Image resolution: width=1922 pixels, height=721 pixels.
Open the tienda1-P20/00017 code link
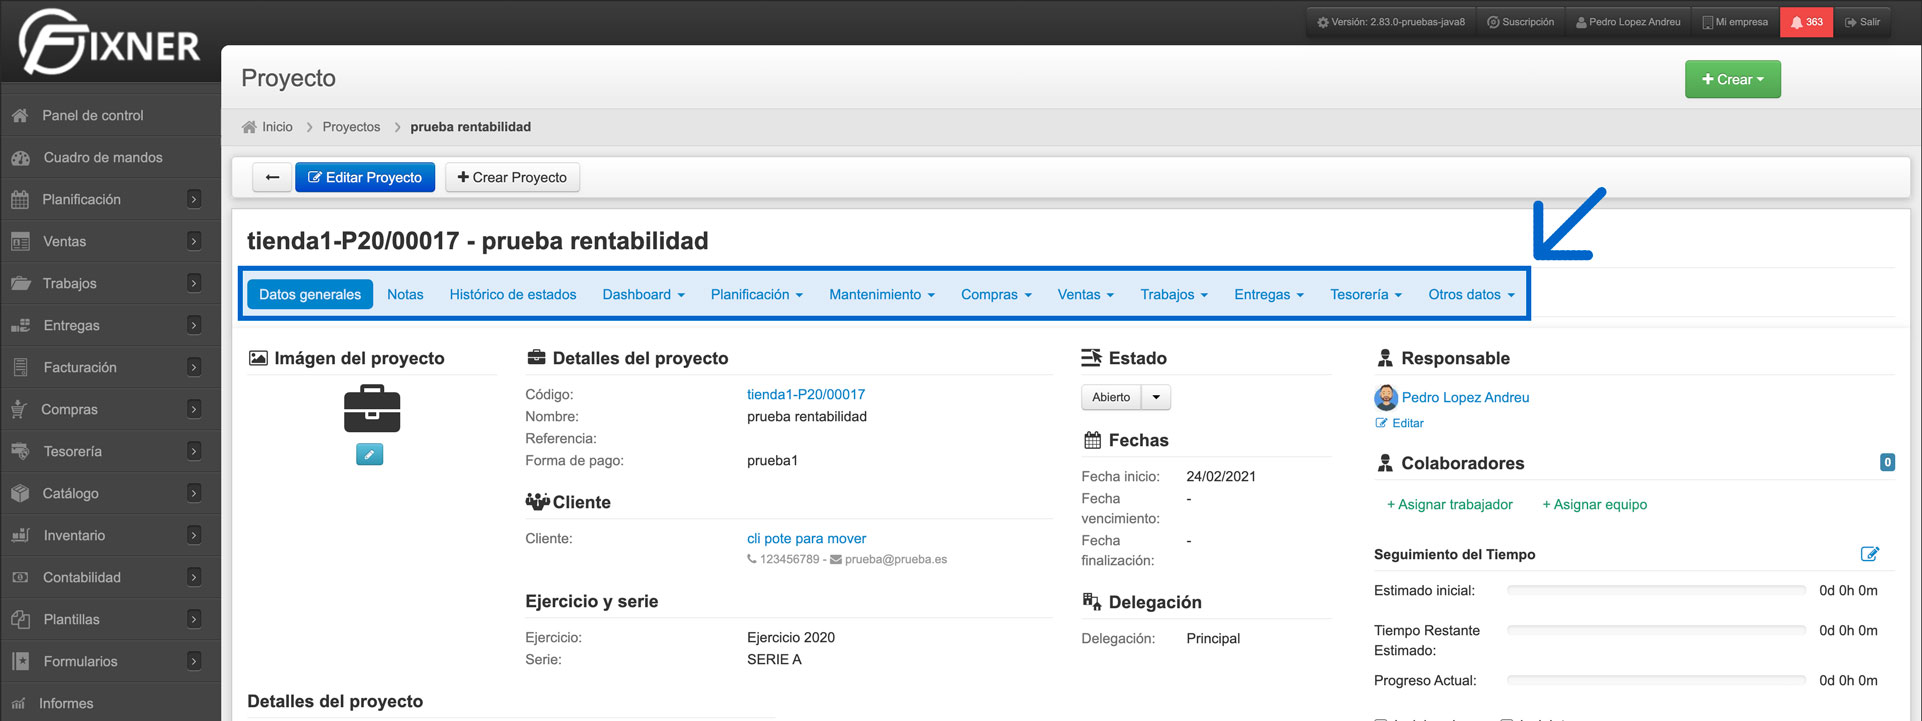[x=806, y=395]
